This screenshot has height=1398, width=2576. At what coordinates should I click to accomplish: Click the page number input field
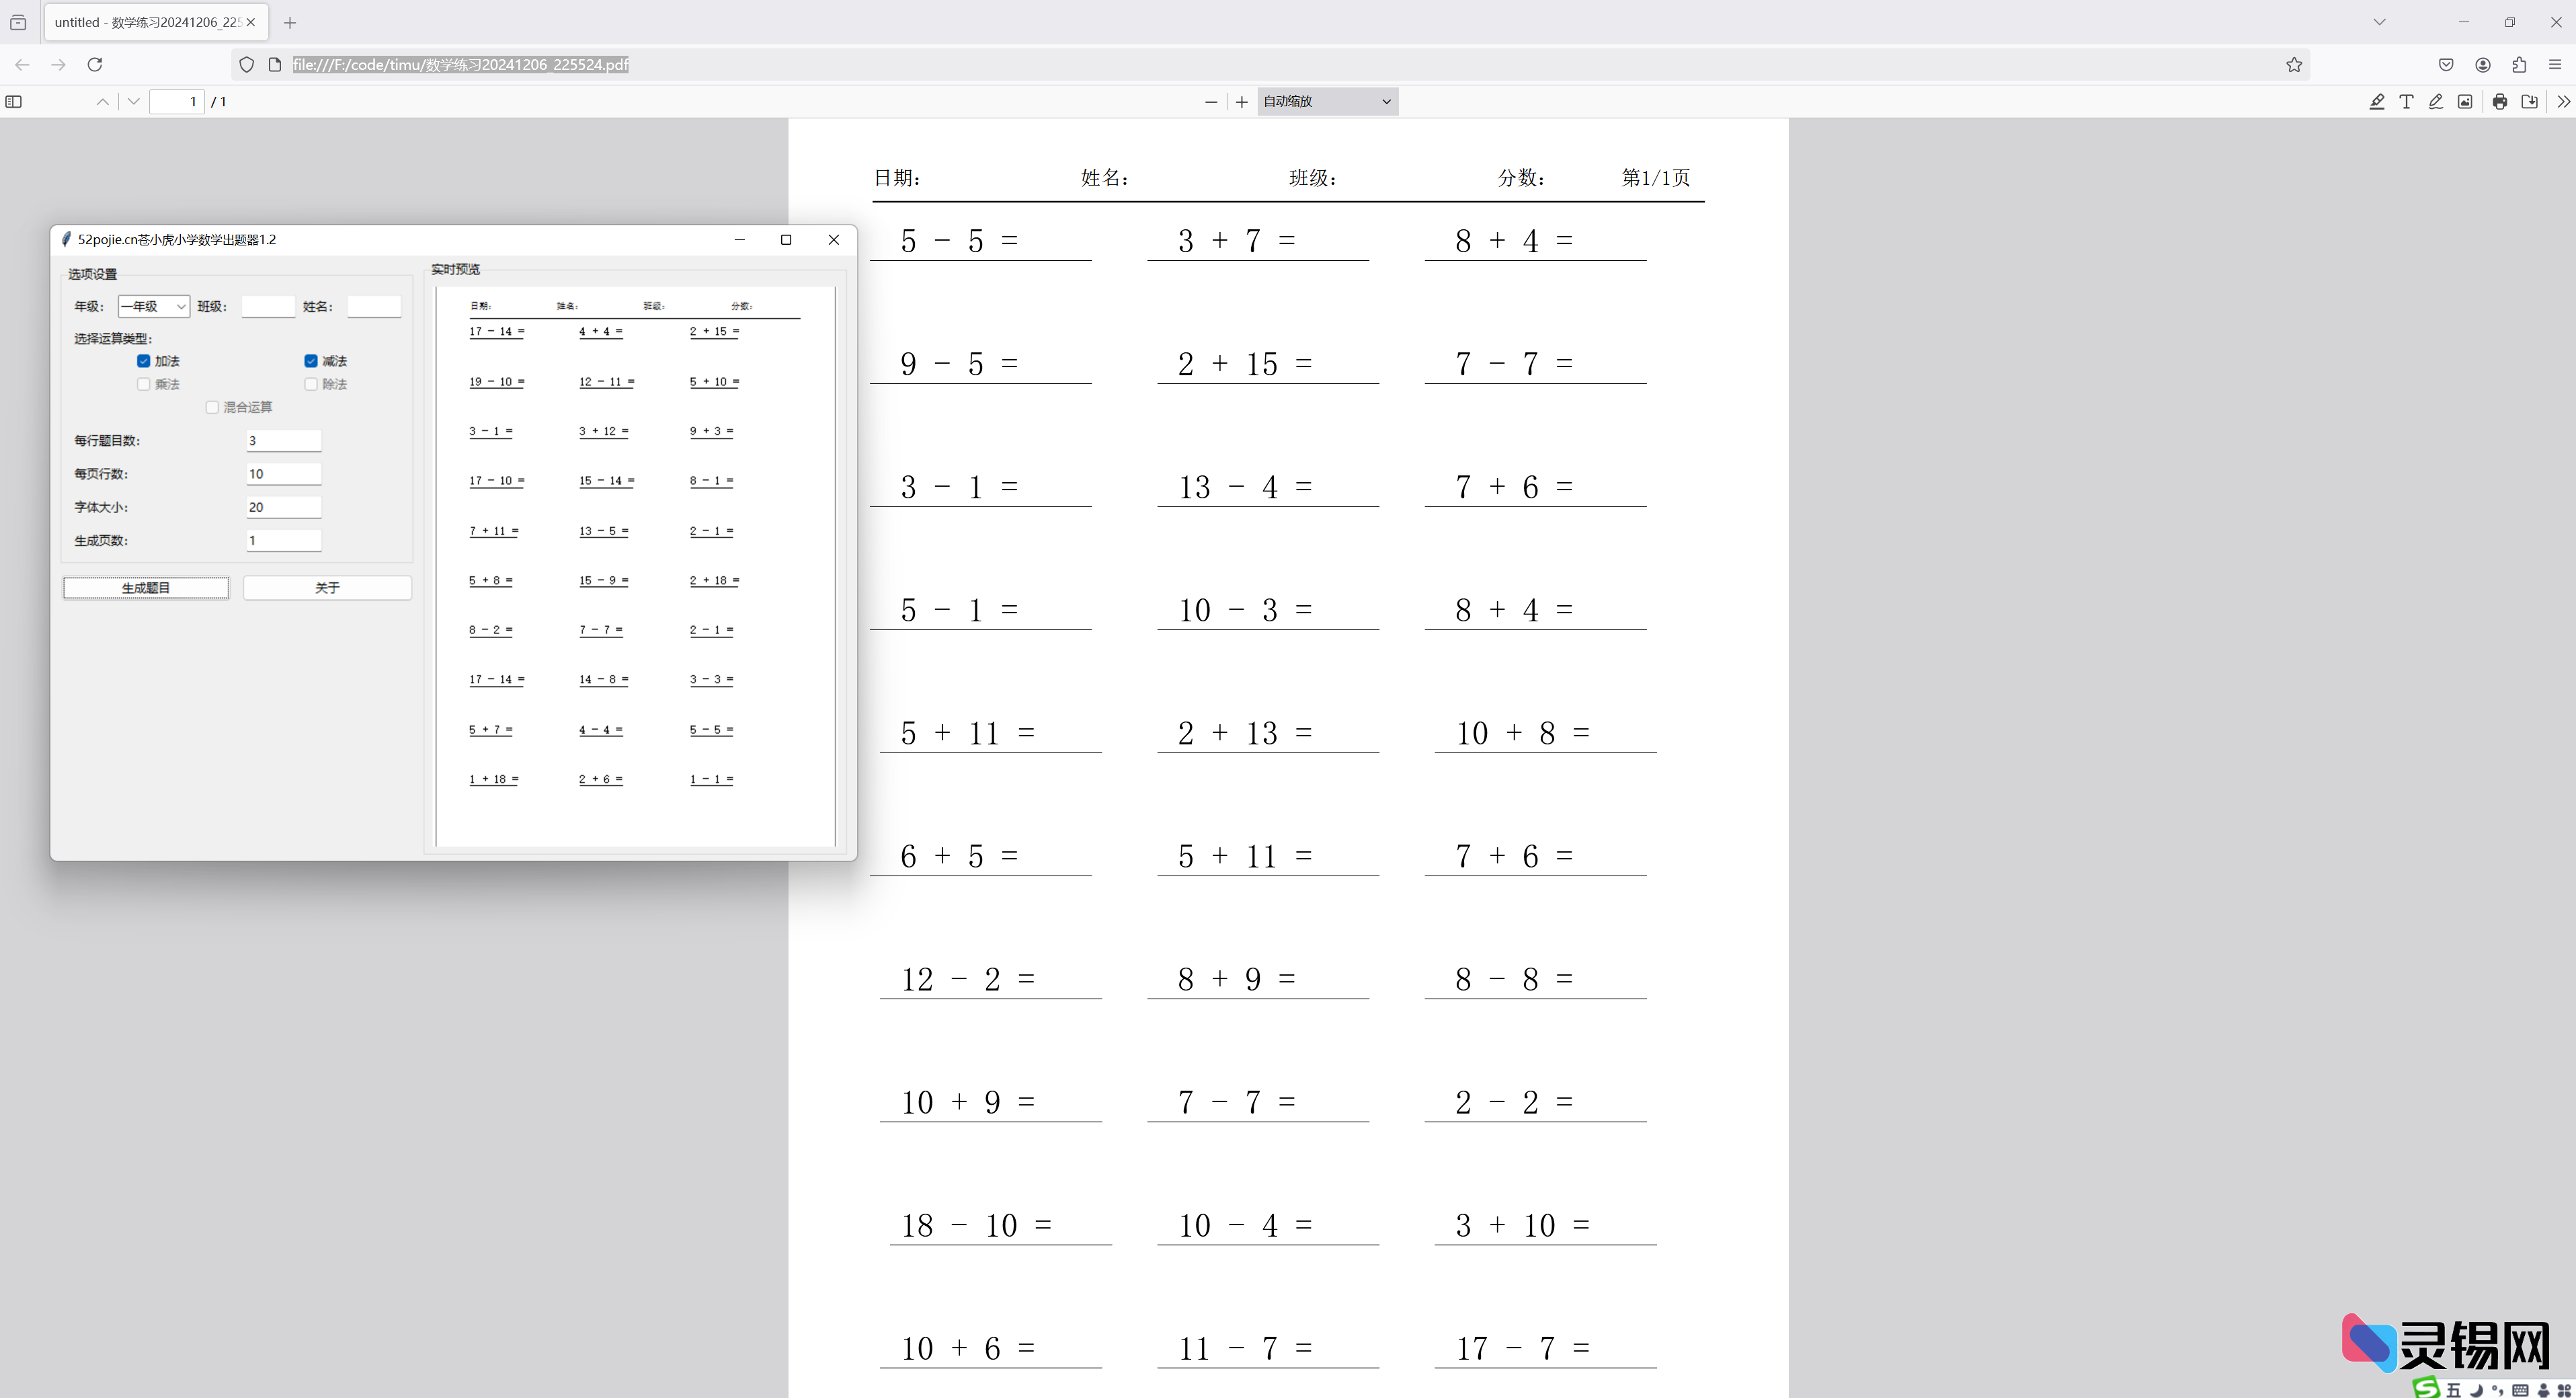[178, 101]
